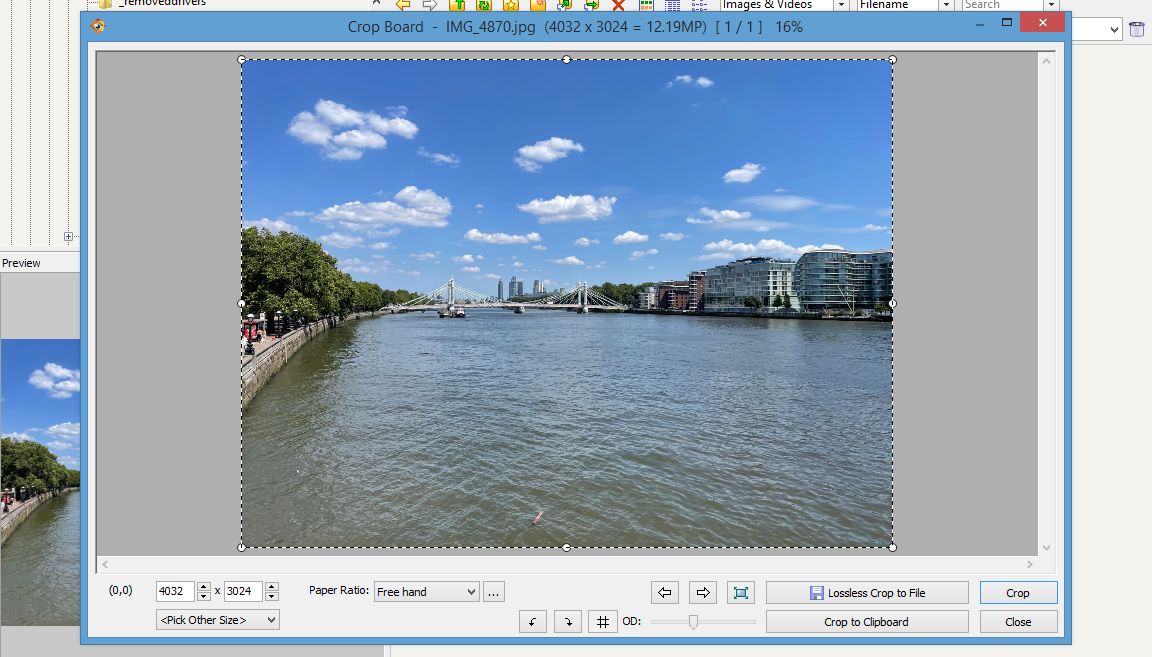Click the '16%' zoom text in title bar
The width and height of the screenshot is (1152, 657).
click(x=789, y=27)
